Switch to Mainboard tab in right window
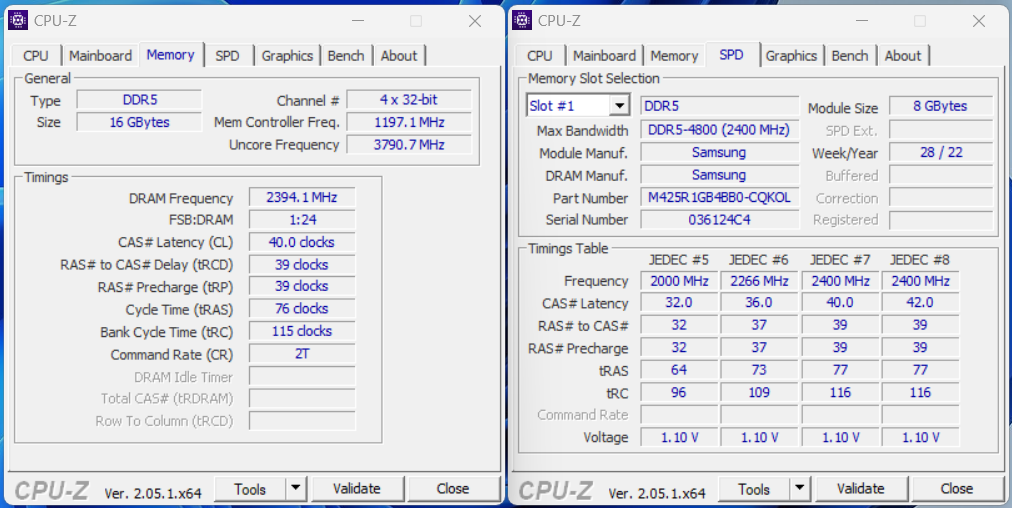 pos(605,56)
